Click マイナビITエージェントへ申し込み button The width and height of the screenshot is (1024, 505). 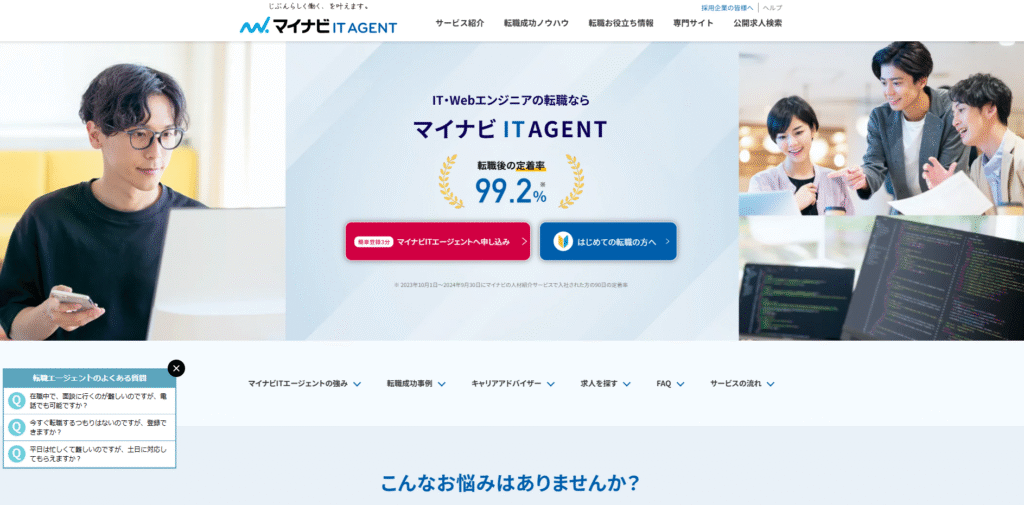coord(438,241)
